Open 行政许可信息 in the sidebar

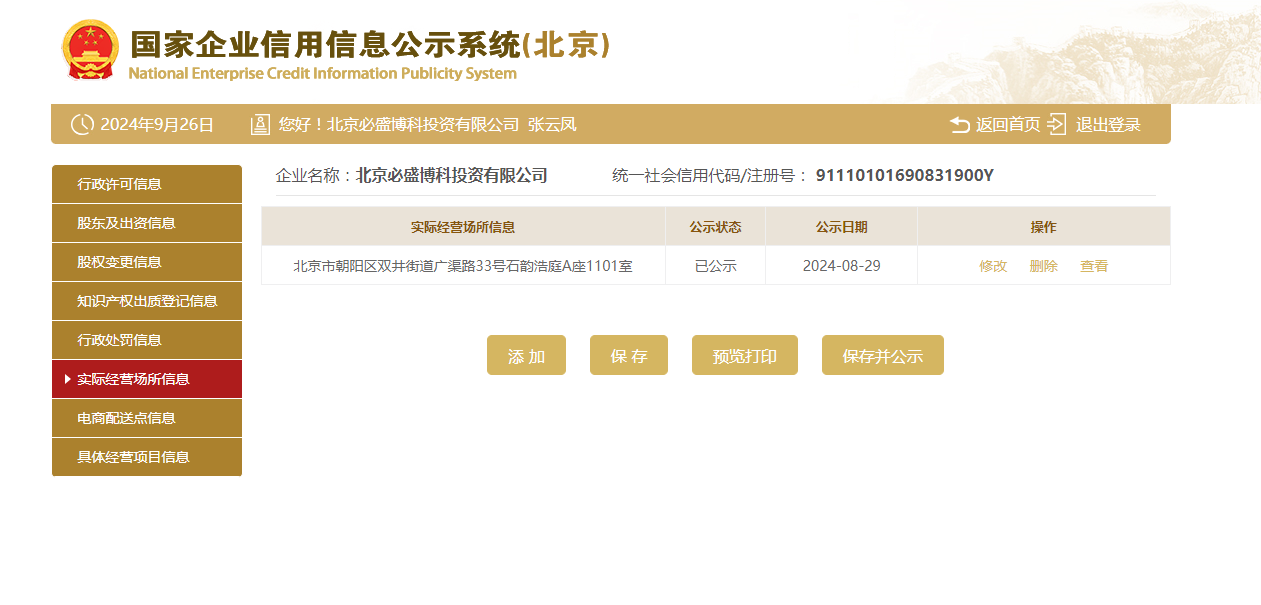coord(147,184)
